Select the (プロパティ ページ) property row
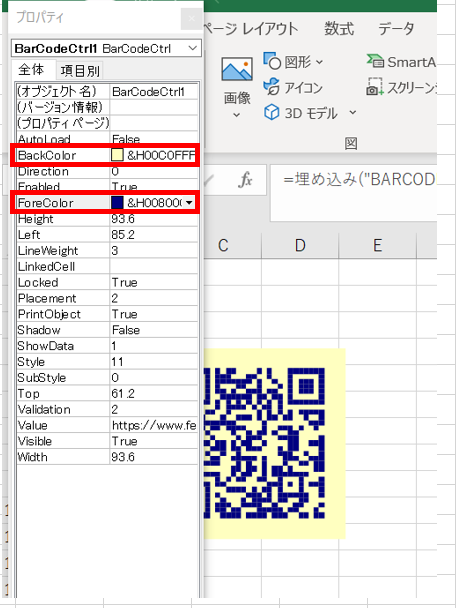 click(107, 123)
